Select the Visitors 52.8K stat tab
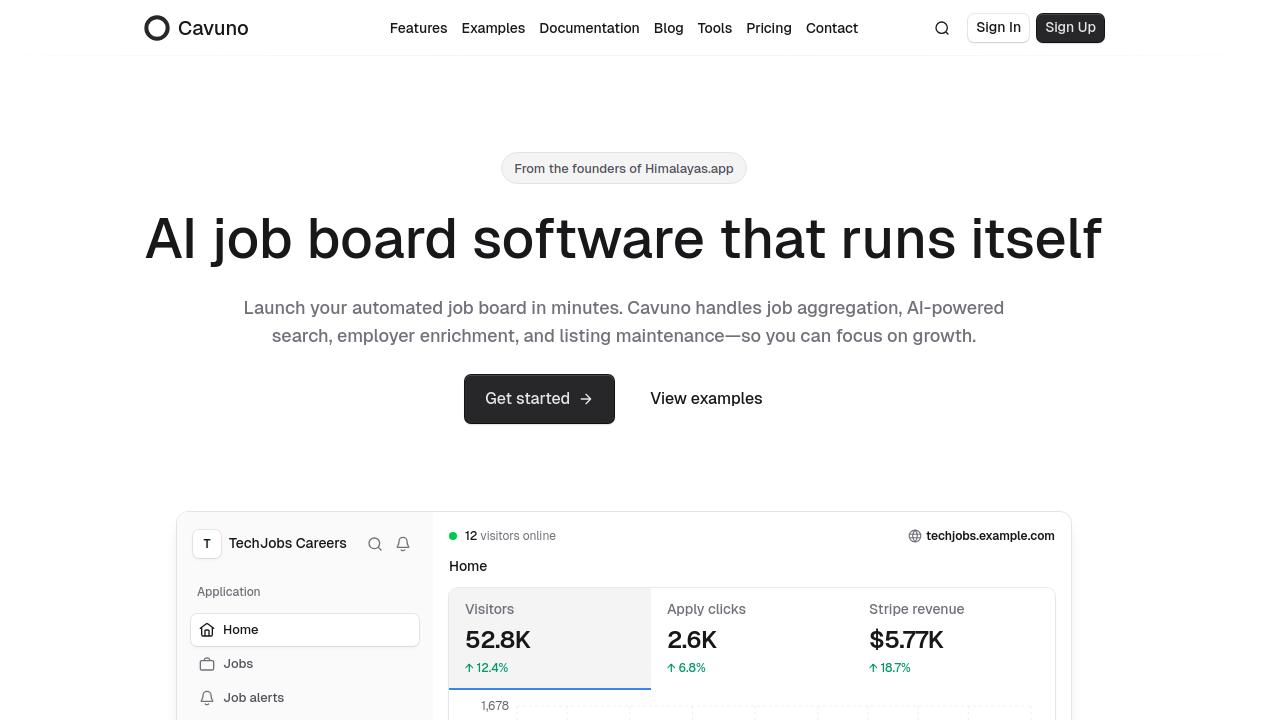The width and height of the screenshot is (1280, 720). (550, 638)
